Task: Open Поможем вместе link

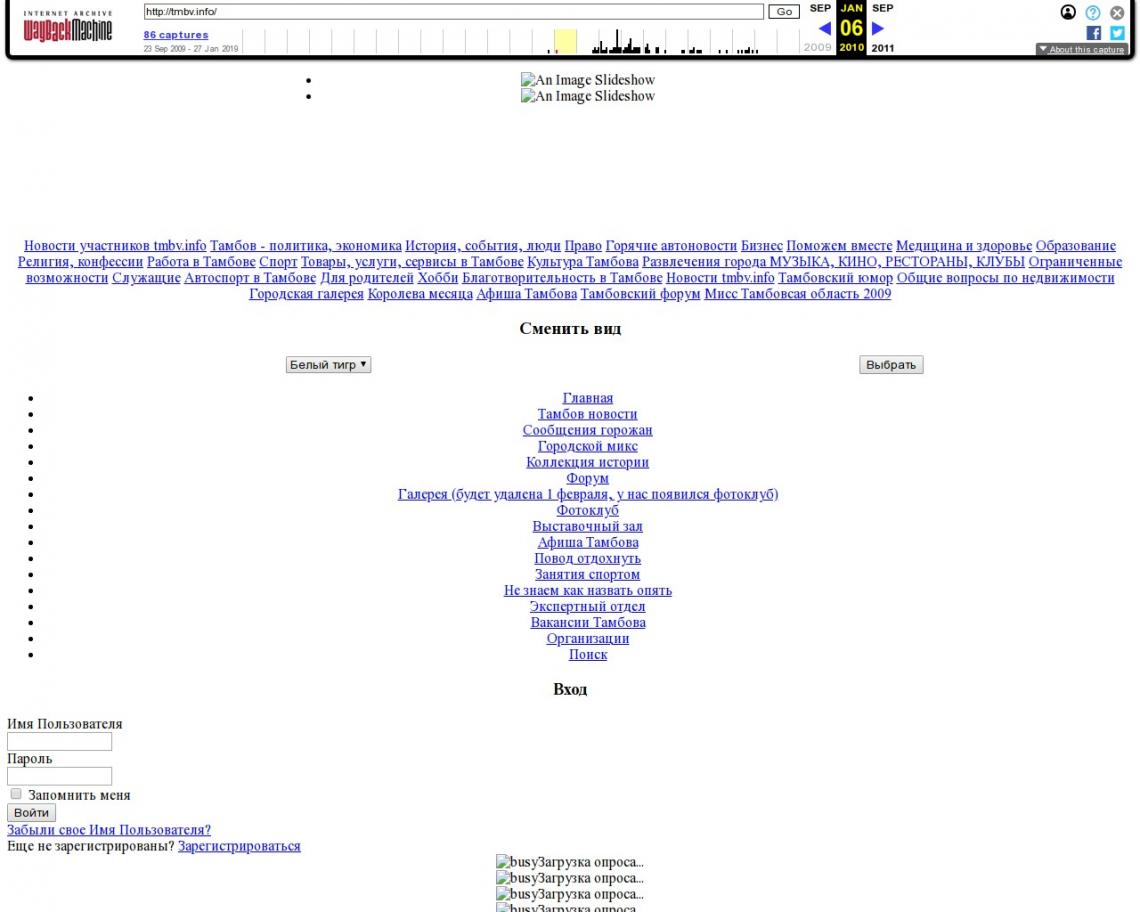Action: pos(839,246)
